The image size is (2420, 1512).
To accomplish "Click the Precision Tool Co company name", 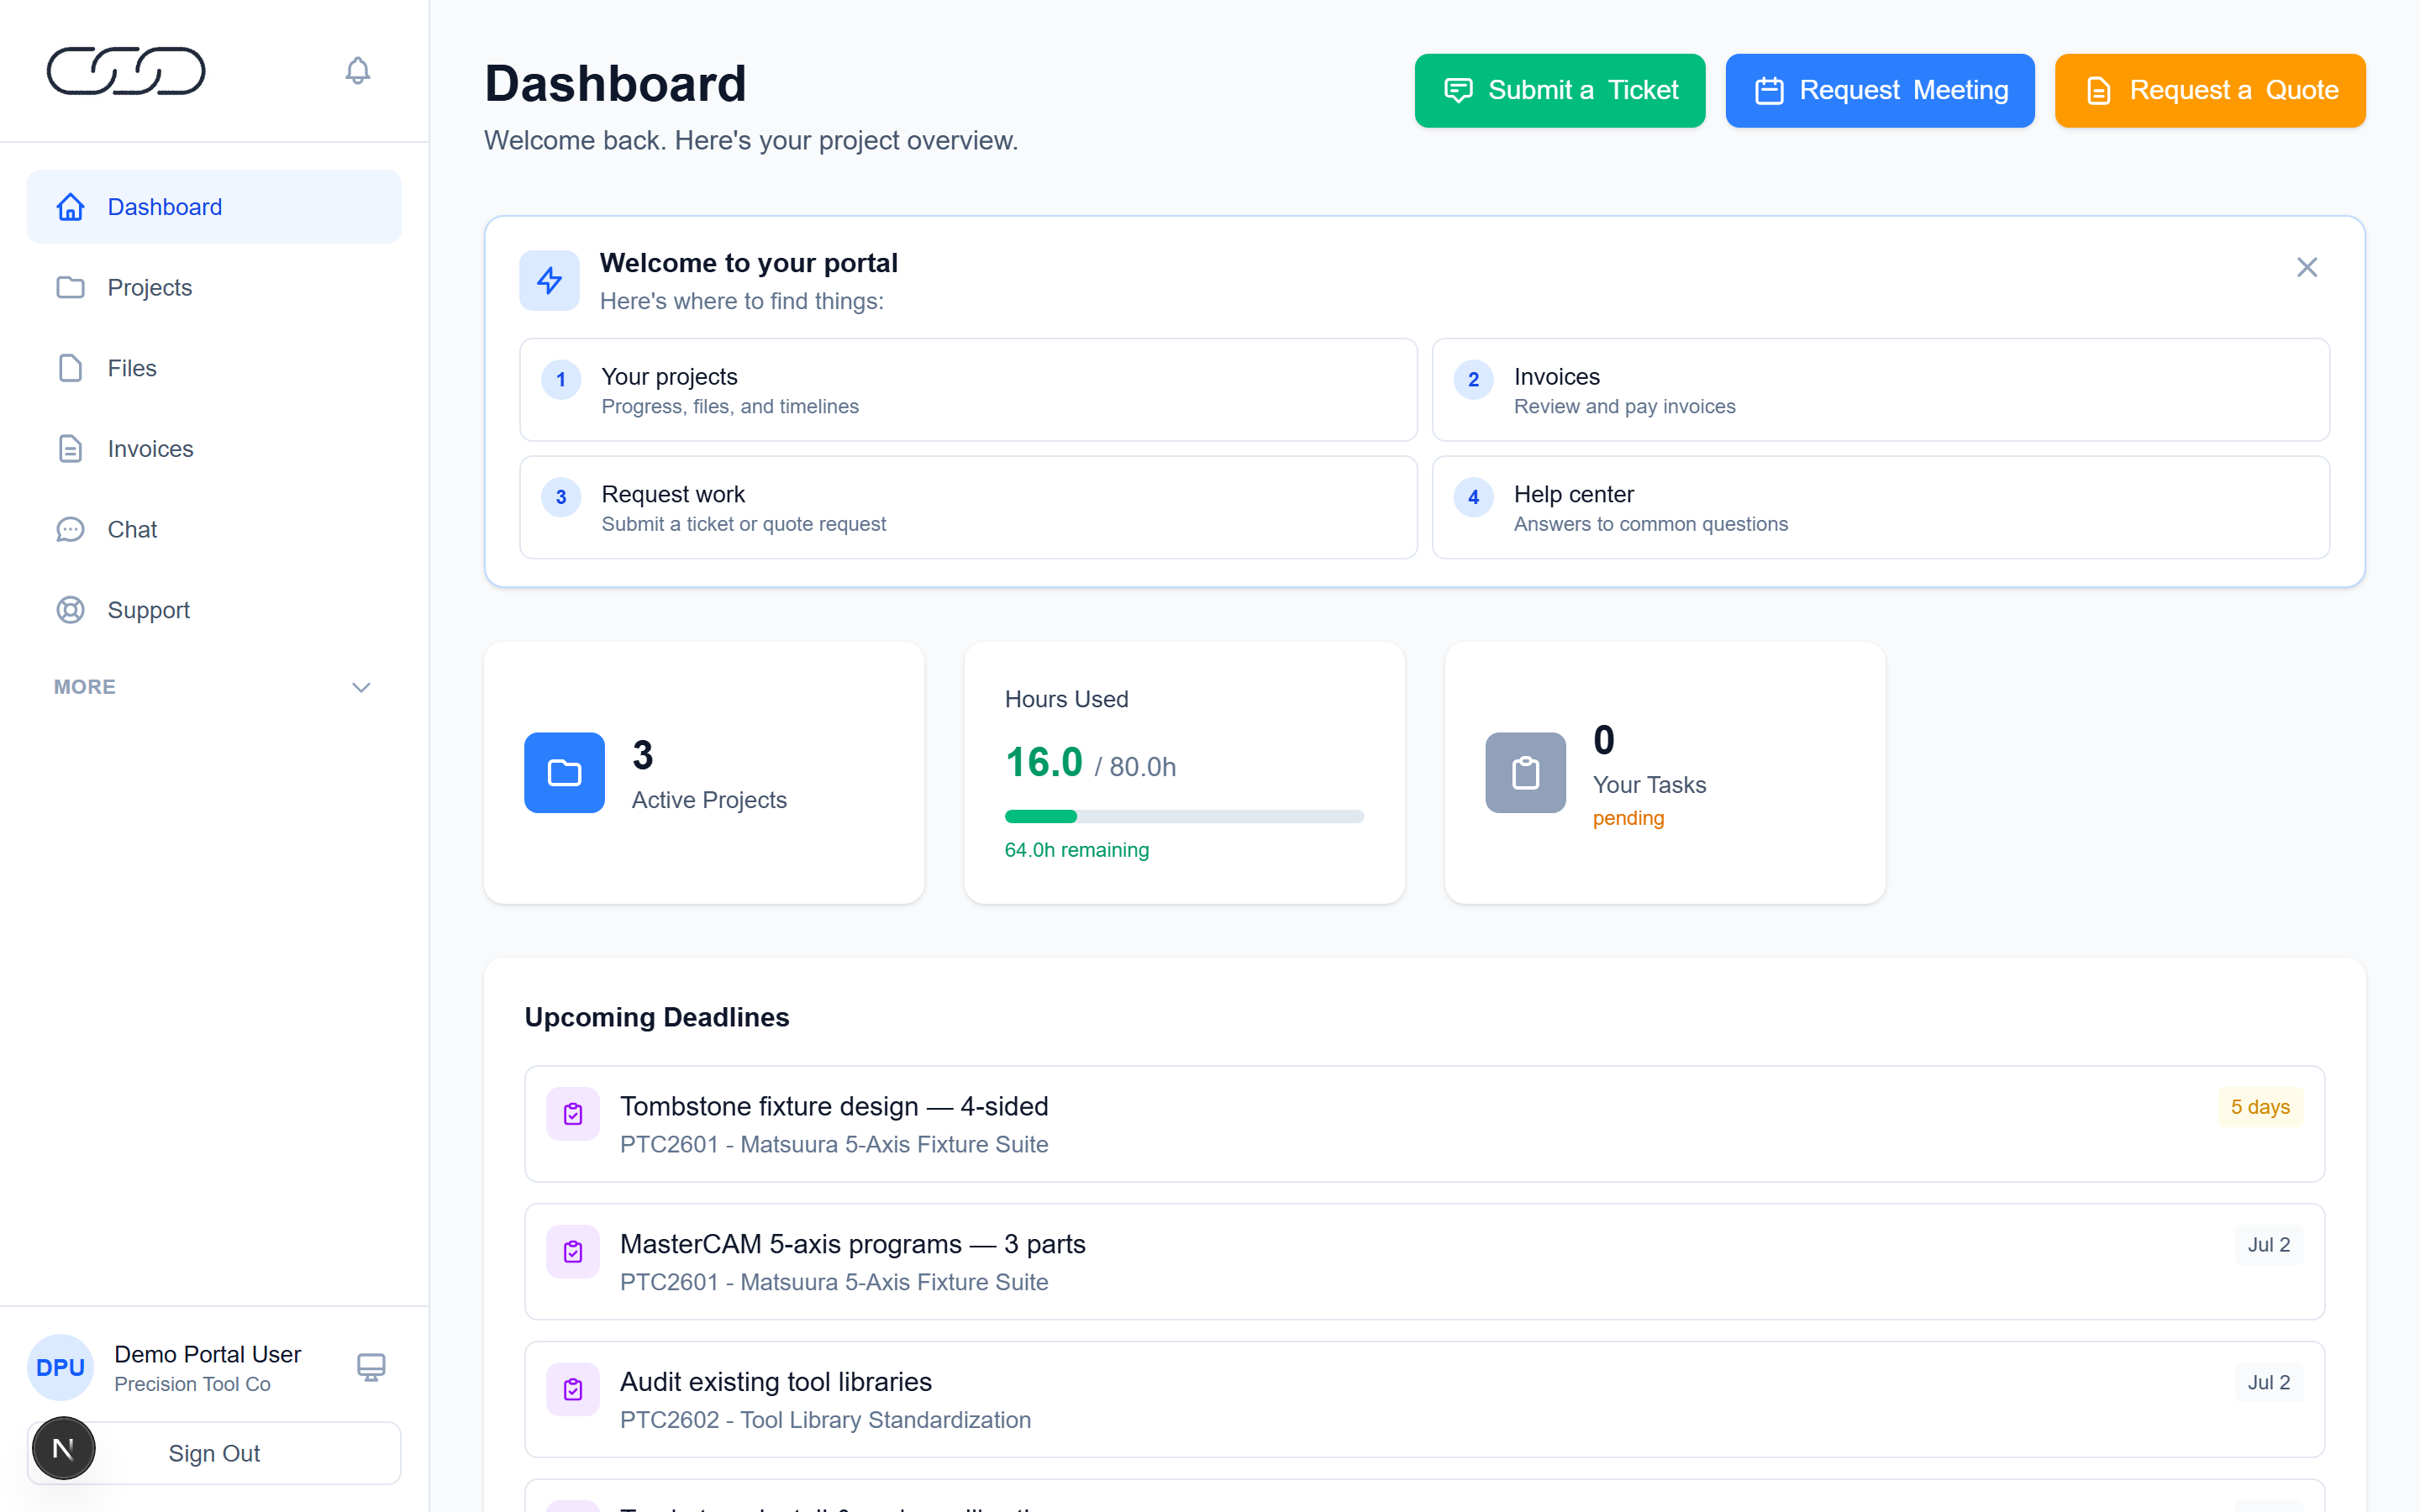I will point(192,1384).
